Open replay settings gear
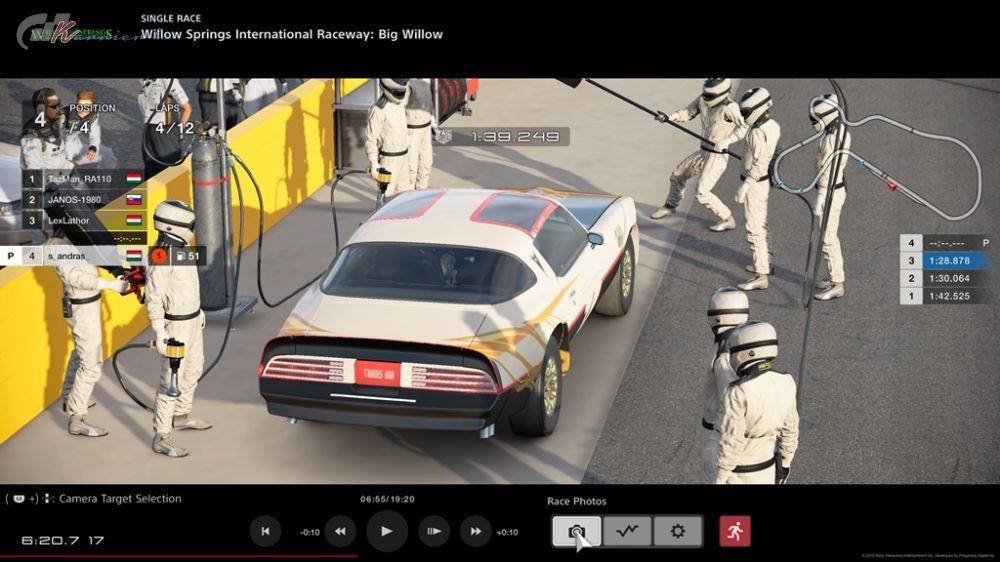1000x562 pixels. pos(677,531)
